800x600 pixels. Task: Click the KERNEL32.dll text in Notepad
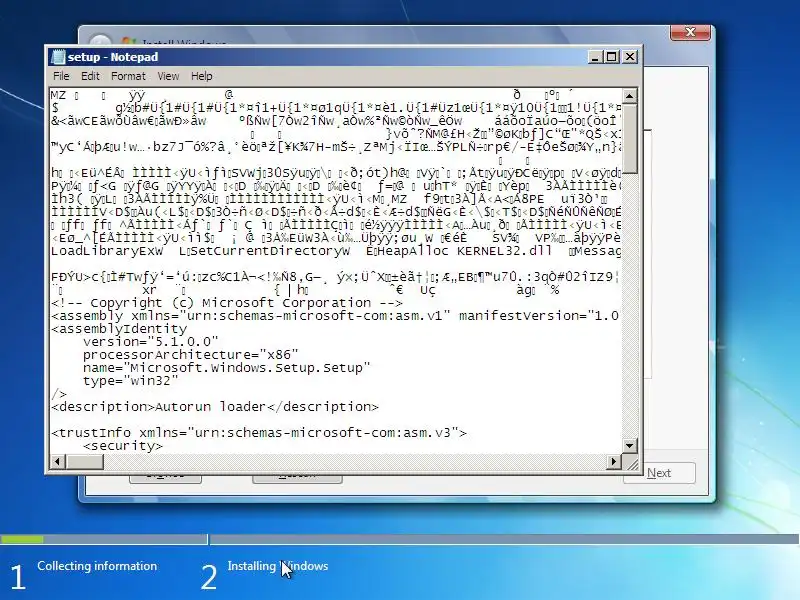[504, 251]
